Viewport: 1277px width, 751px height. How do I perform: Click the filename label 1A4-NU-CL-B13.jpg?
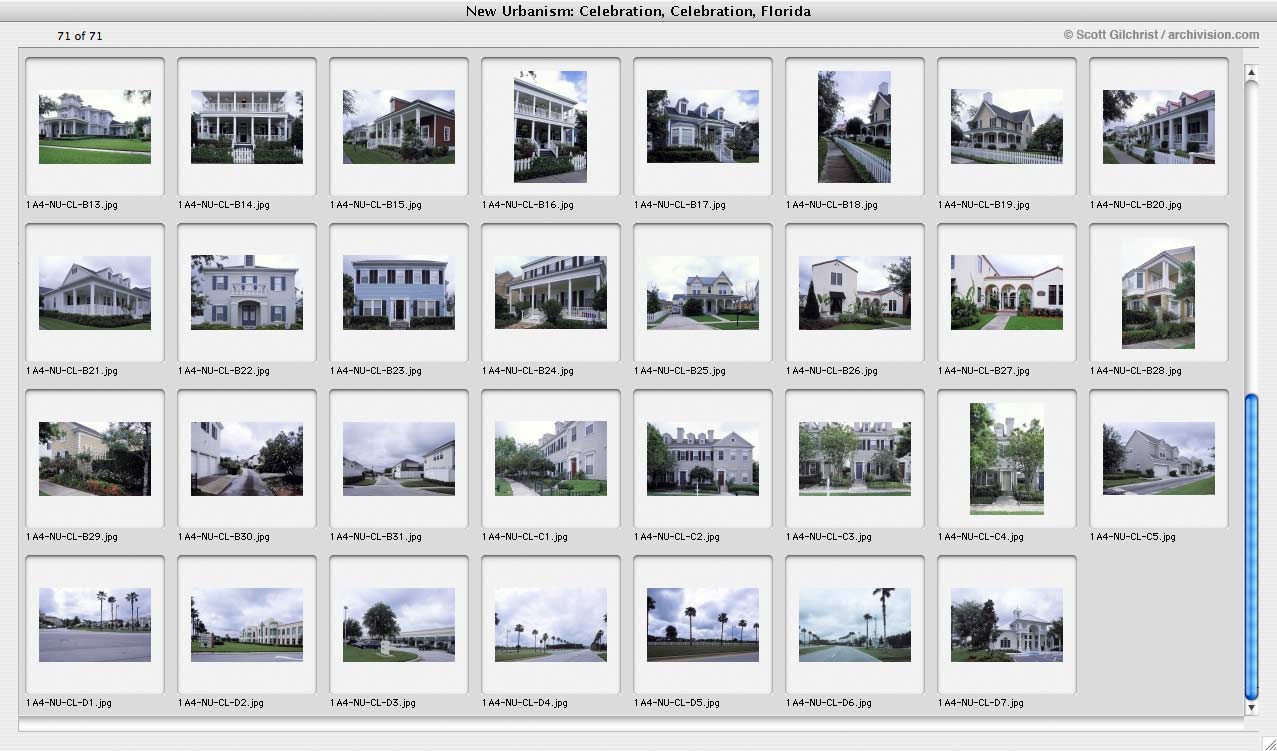click(x=72, y=205)
